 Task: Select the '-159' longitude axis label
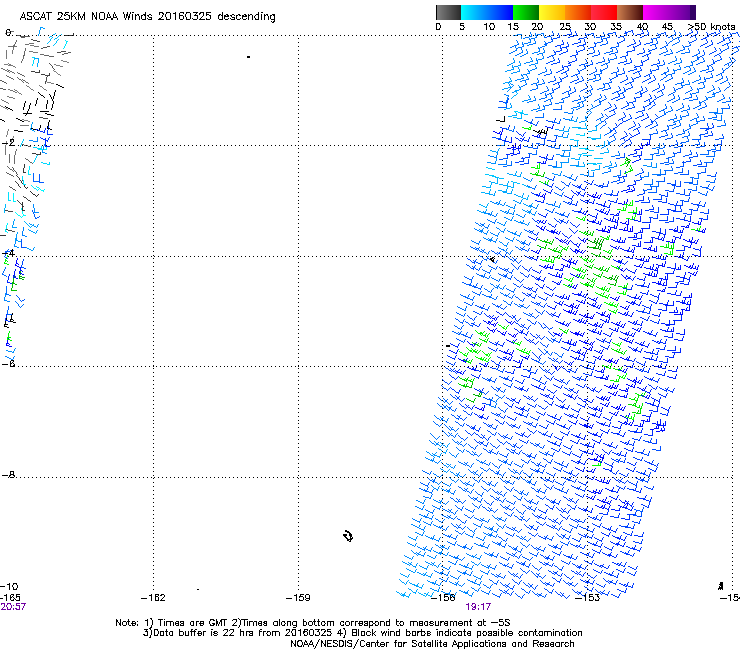[x=298, y=598]
